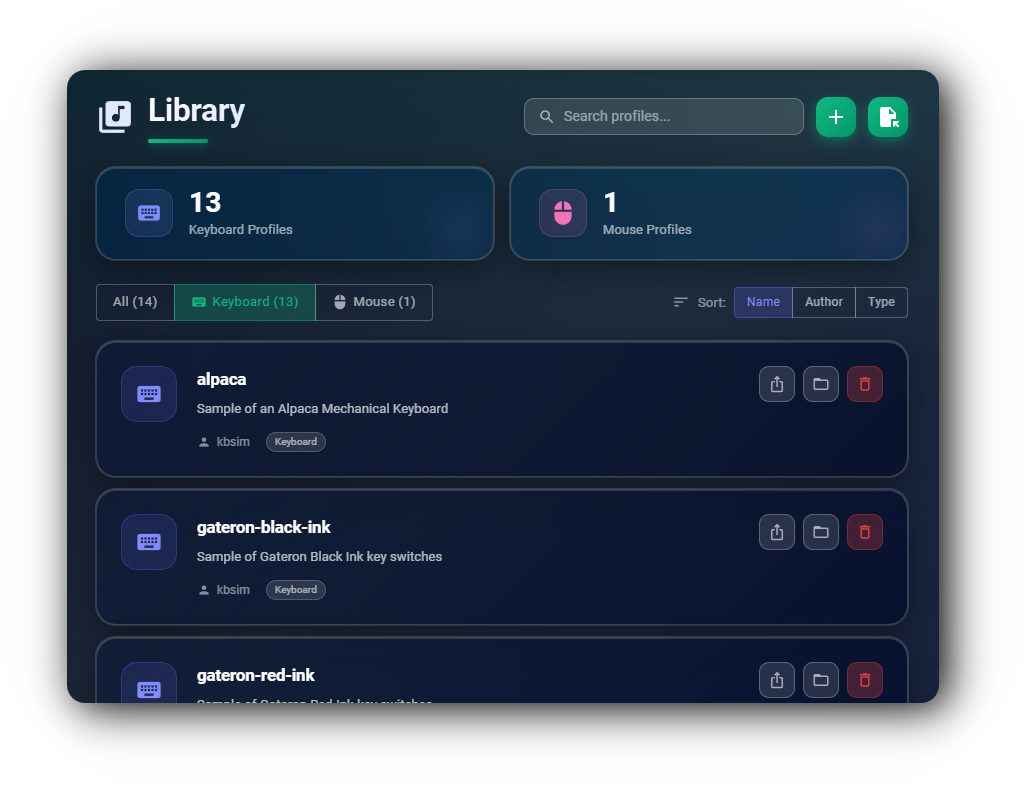Click the green import file icon

click(888, 116)
